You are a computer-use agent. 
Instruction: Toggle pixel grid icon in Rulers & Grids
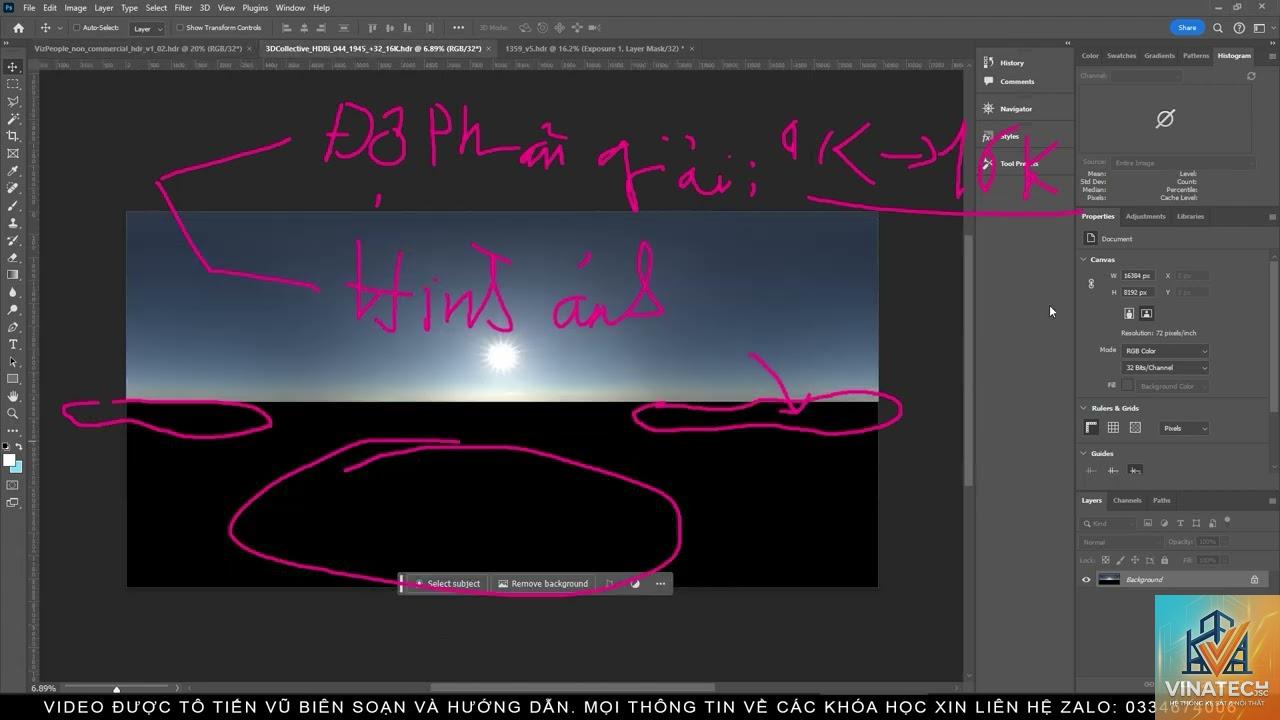click(1135, 428)
